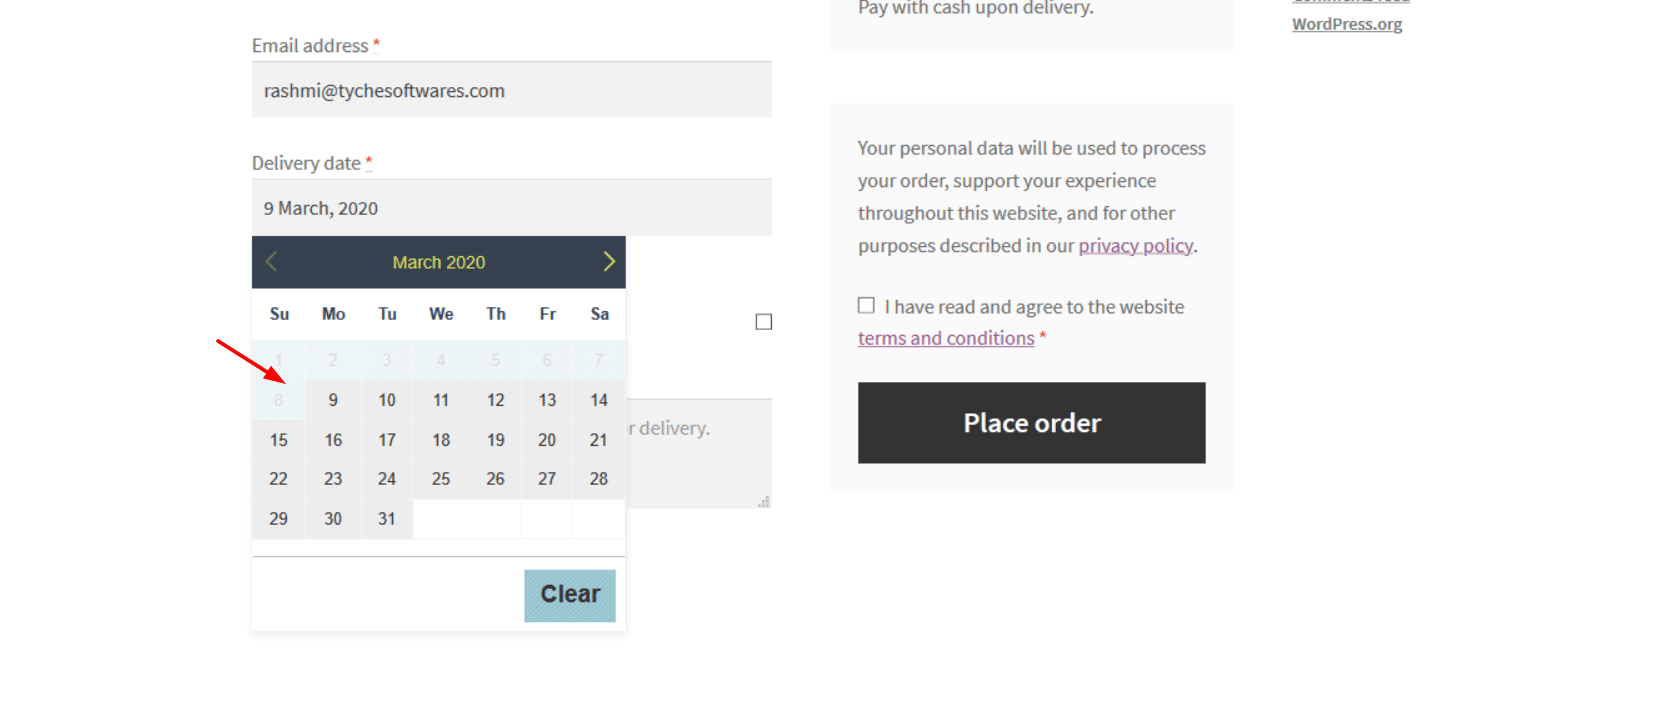Go to the next month in the calendar
This screenshot has width=1663, height=726.
point(608,261)
